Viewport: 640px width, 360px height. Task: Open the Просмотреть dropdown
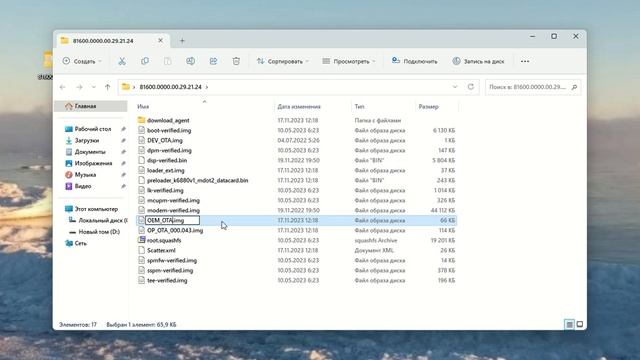click(349, 61)
